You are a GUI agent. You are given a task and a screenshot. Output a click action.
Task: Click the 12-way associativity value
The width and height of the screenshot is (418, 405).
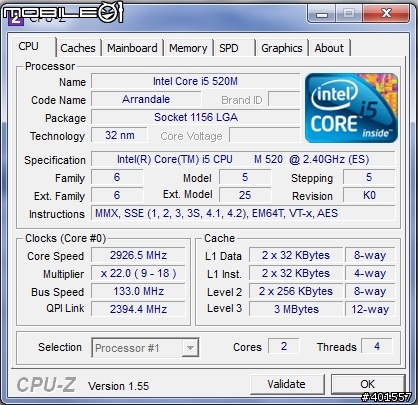pyautogui.click(x=370, y=309)
